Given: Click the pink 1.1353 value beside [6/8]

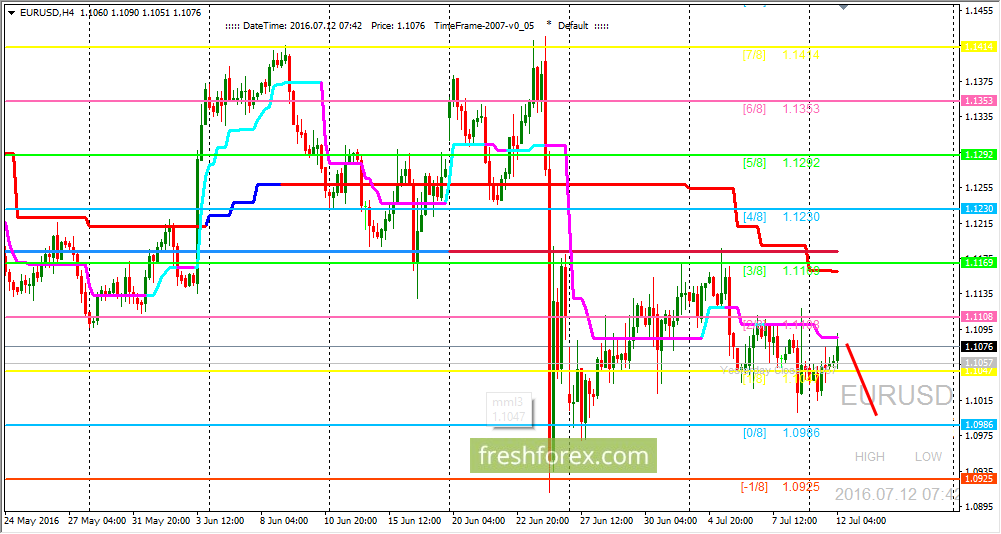Looking at the screenshot, I should (801, 109).
